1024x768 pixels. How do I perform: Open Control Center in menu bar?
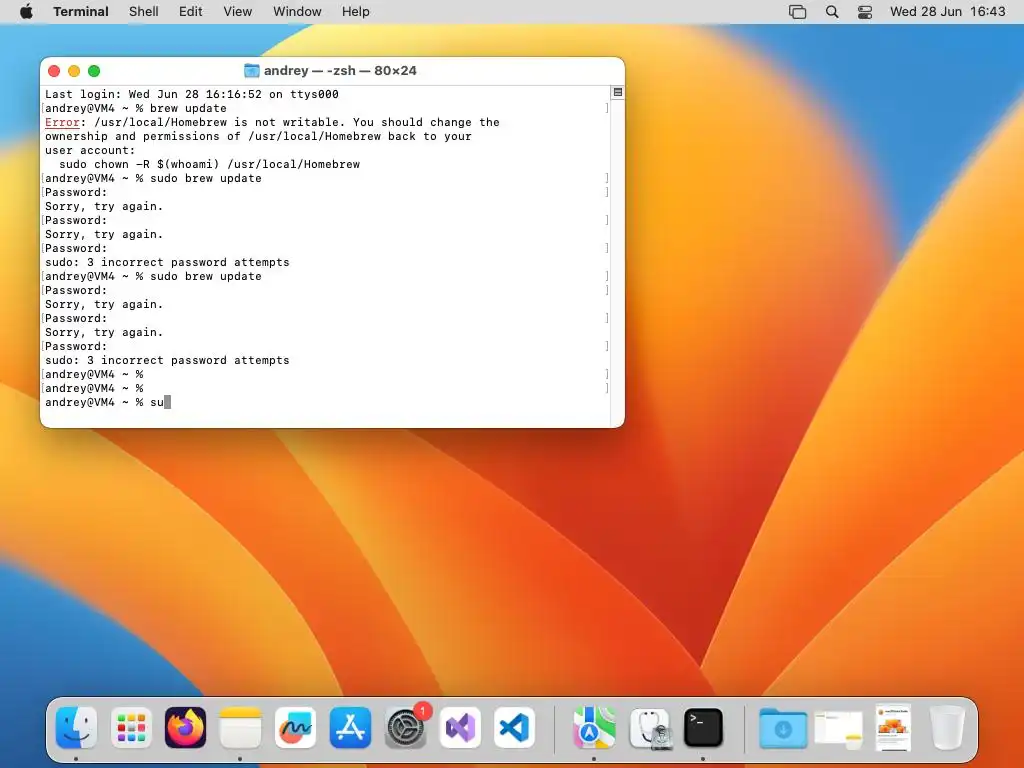(865, 12)
